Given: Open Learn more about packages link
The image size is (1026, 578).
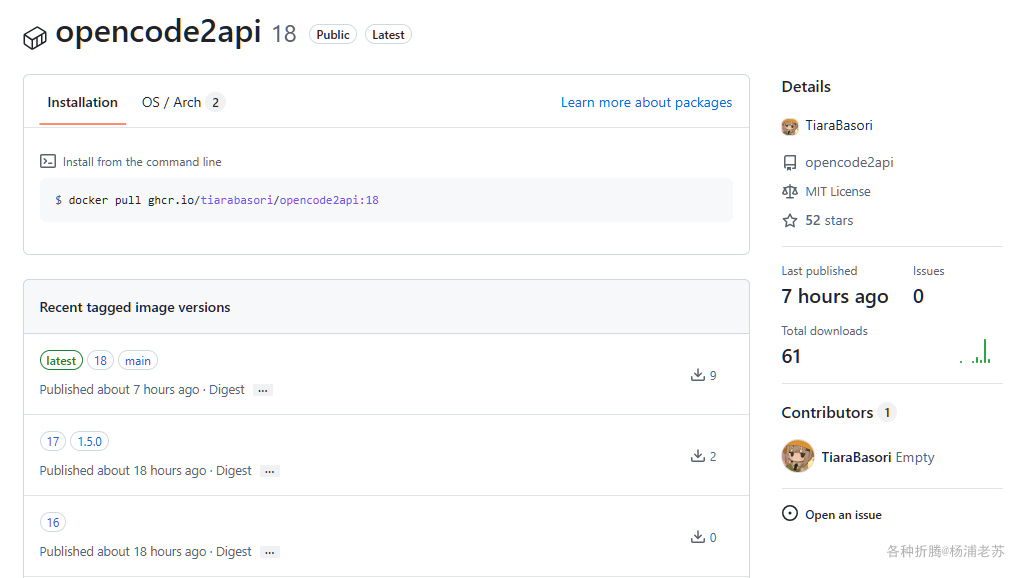Looking at the screenshot, I should pos(646,102).
